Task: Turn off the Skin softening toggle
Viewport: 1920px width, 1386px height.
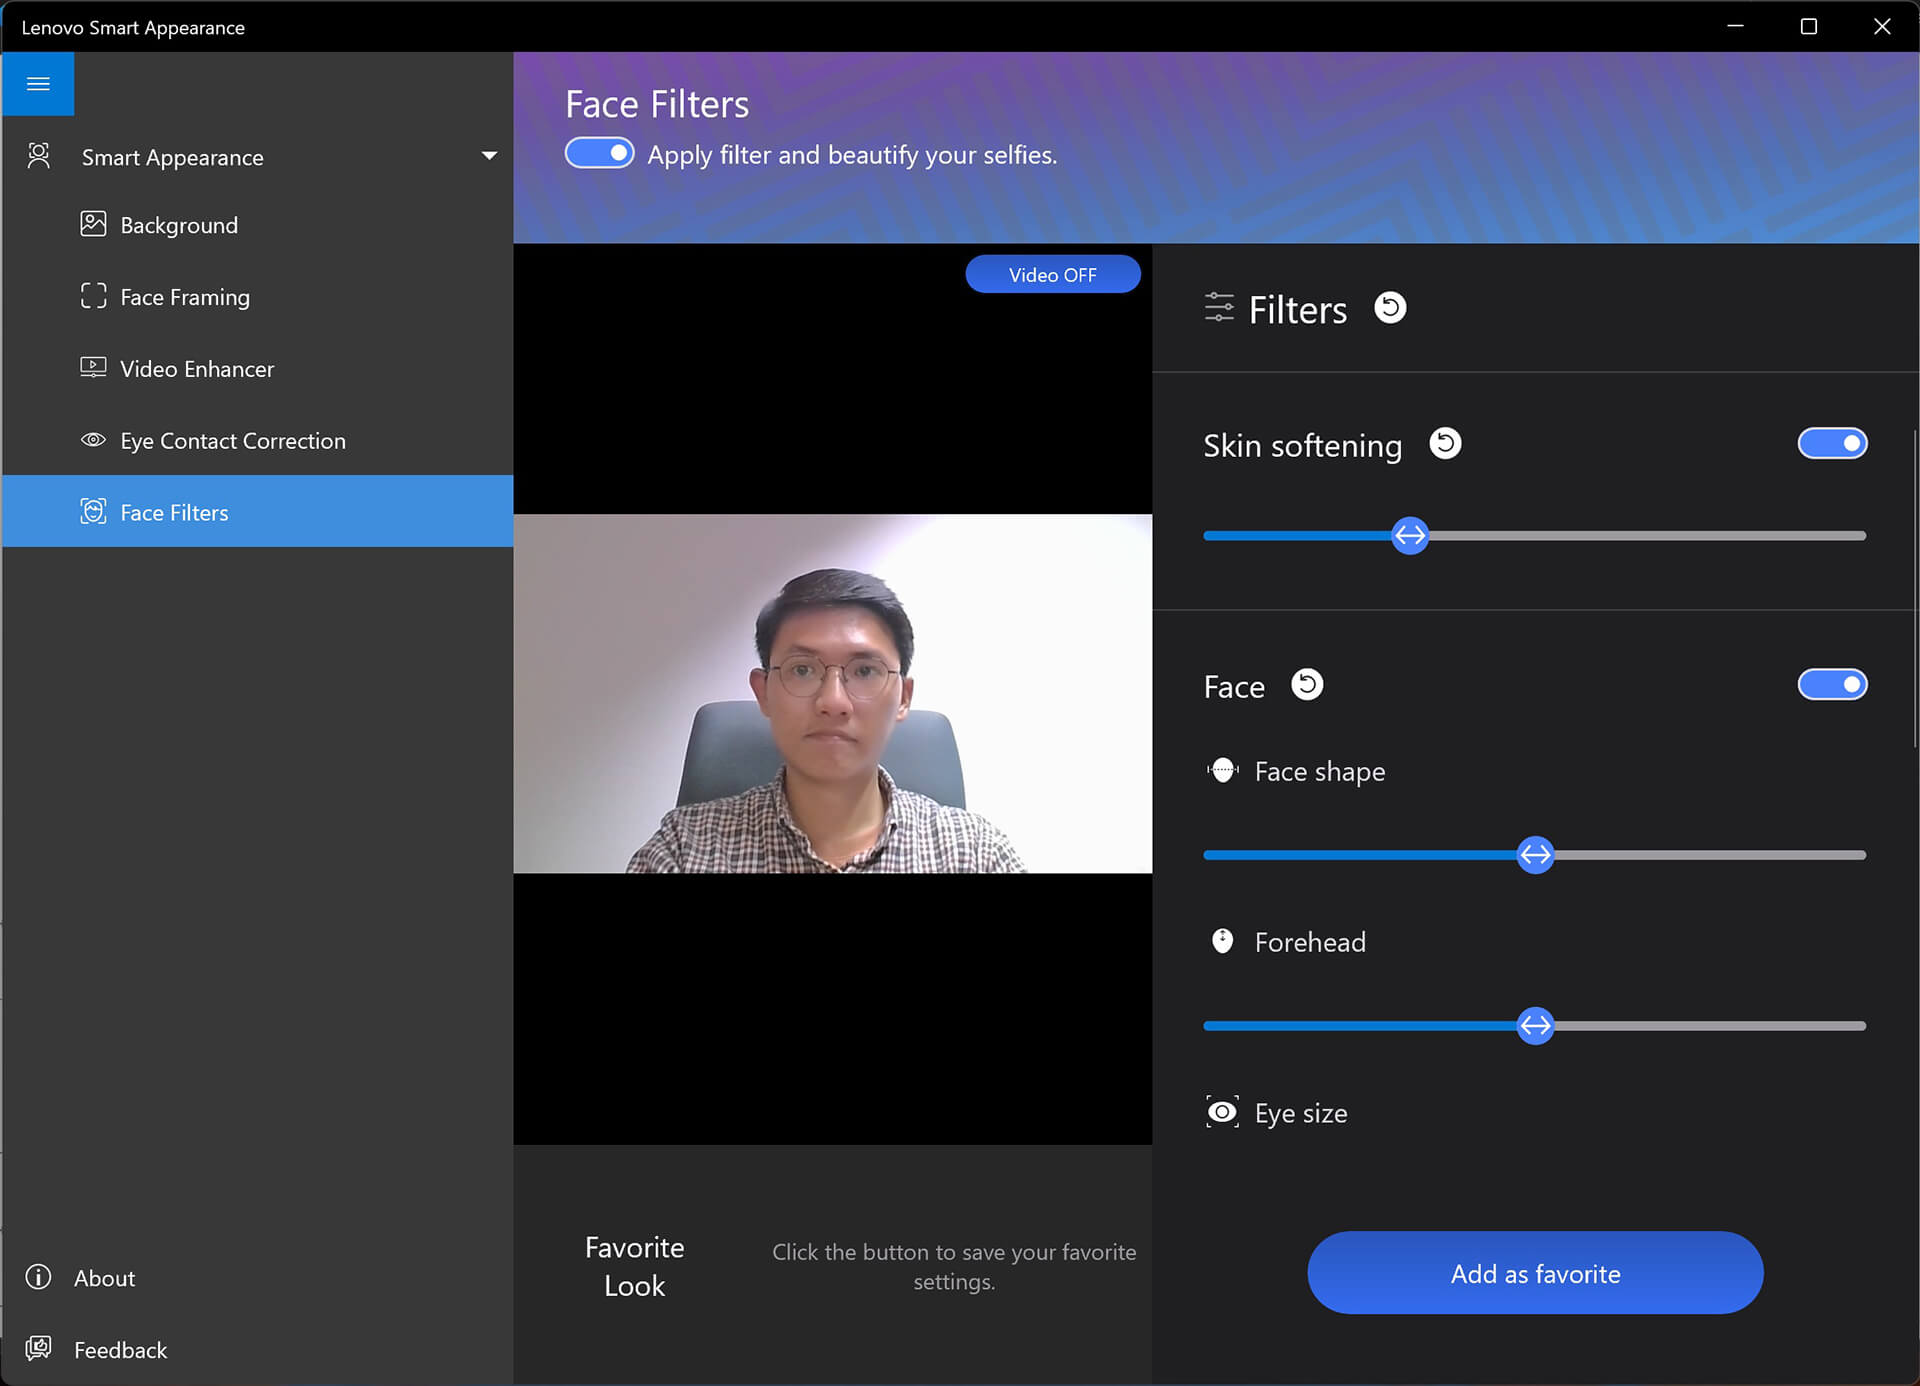Action: [x=1832, y=444]
